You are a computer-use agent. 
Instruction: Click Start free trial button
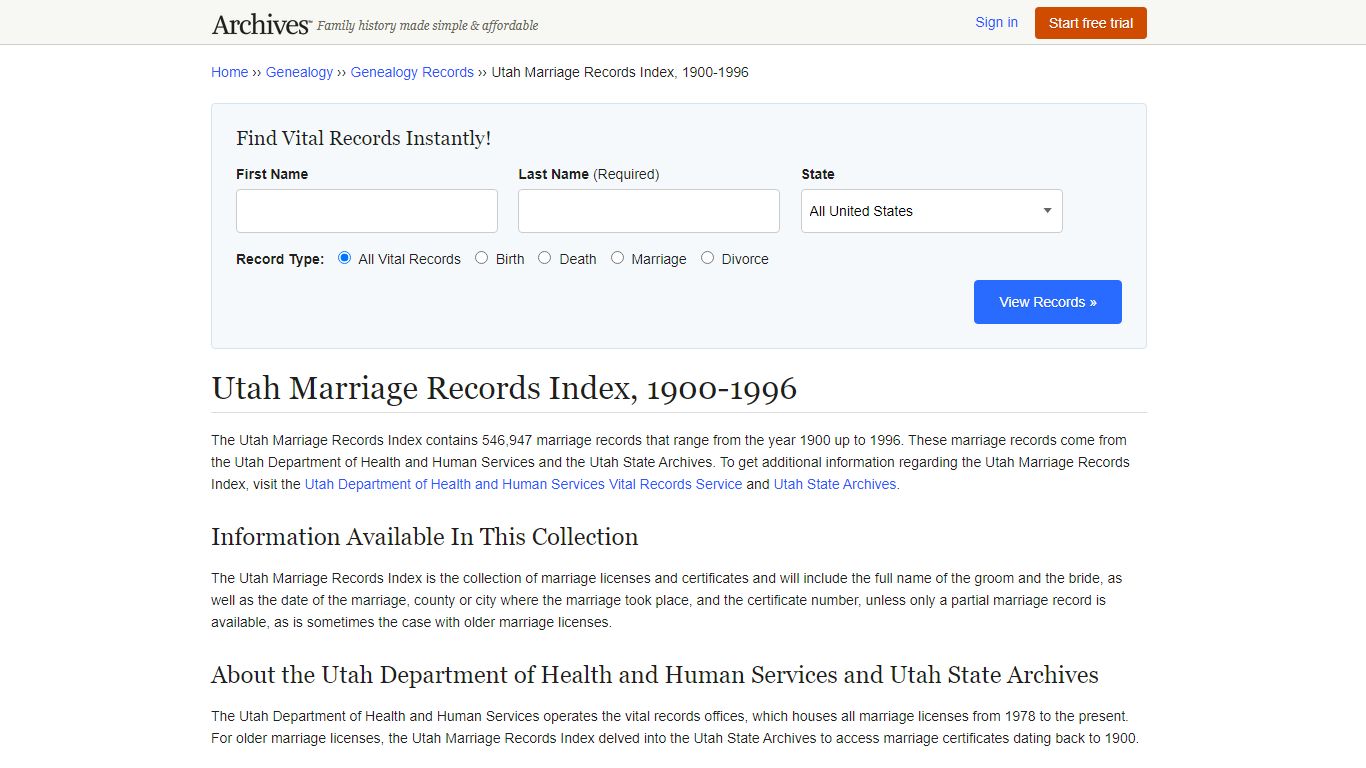click(1091, 23)
